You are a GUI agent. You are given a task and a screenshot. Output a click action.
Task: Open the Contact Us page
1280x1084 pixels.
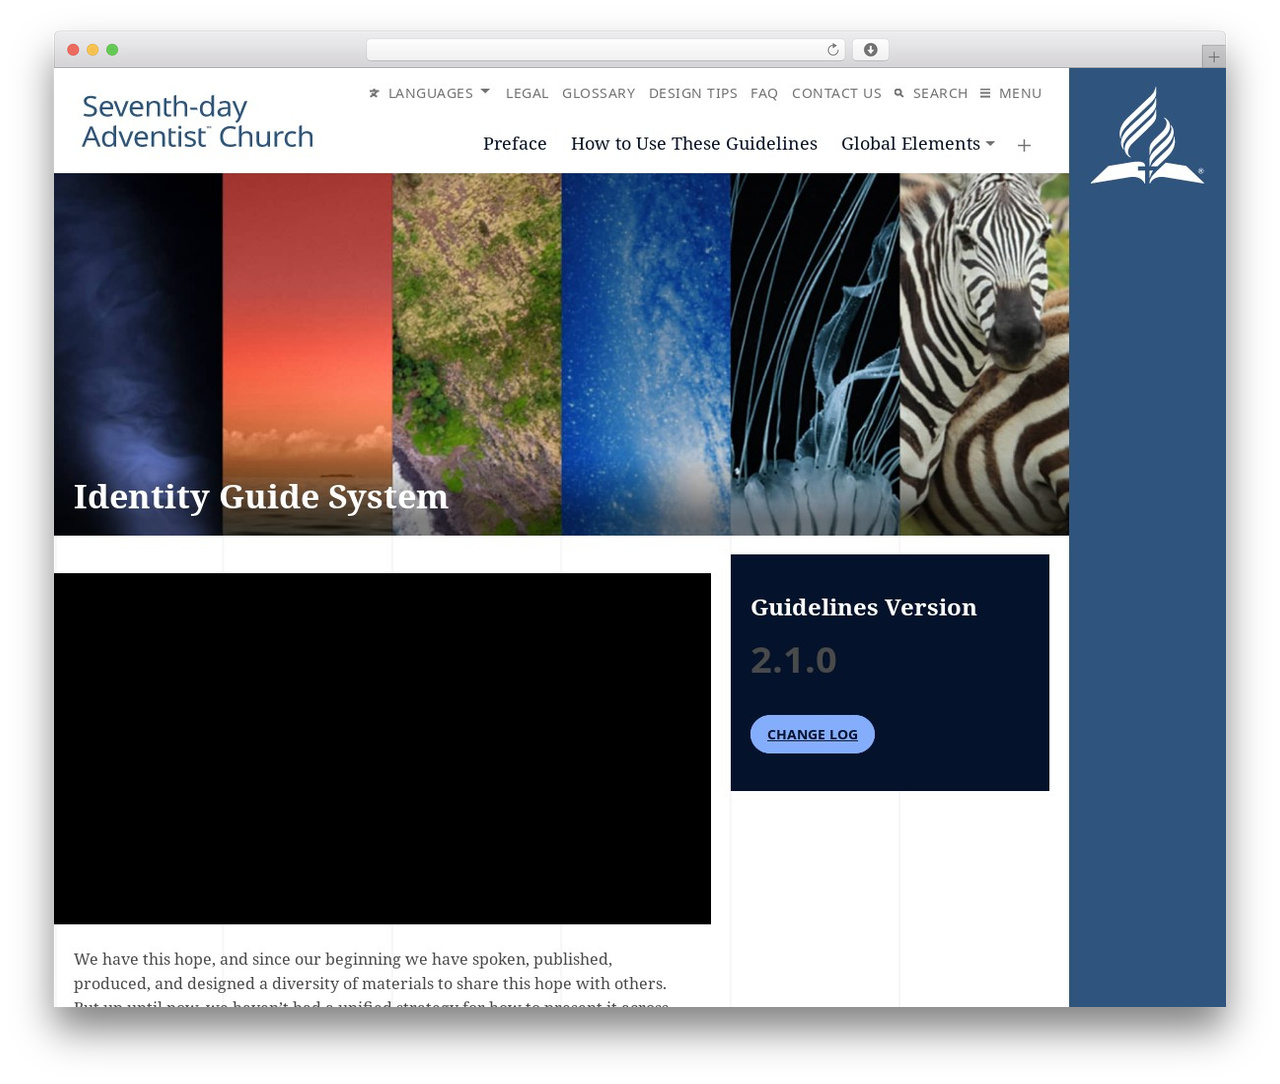point(837,93)
